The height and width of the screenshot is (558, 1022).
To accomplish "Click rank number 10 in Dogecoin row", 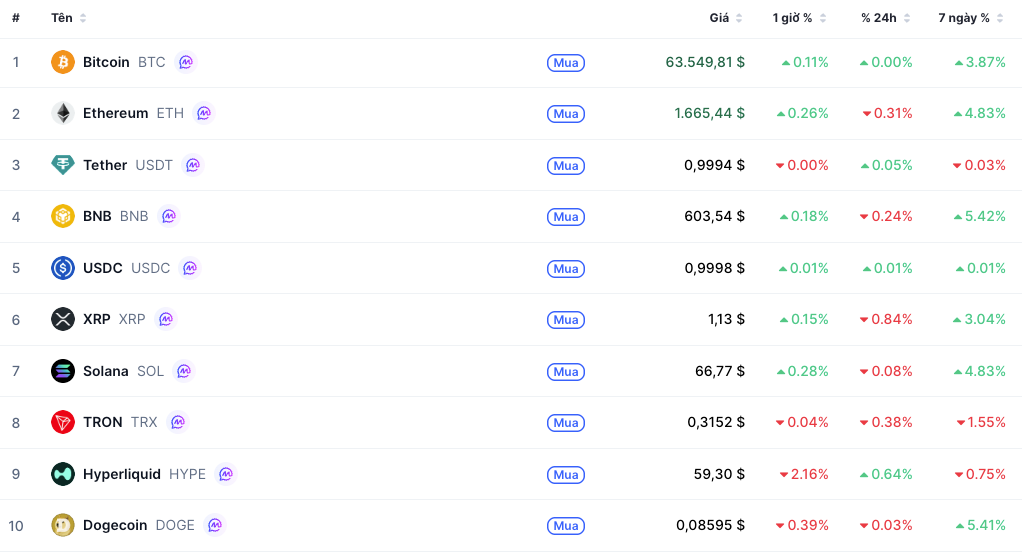I will tap(16, 526).
